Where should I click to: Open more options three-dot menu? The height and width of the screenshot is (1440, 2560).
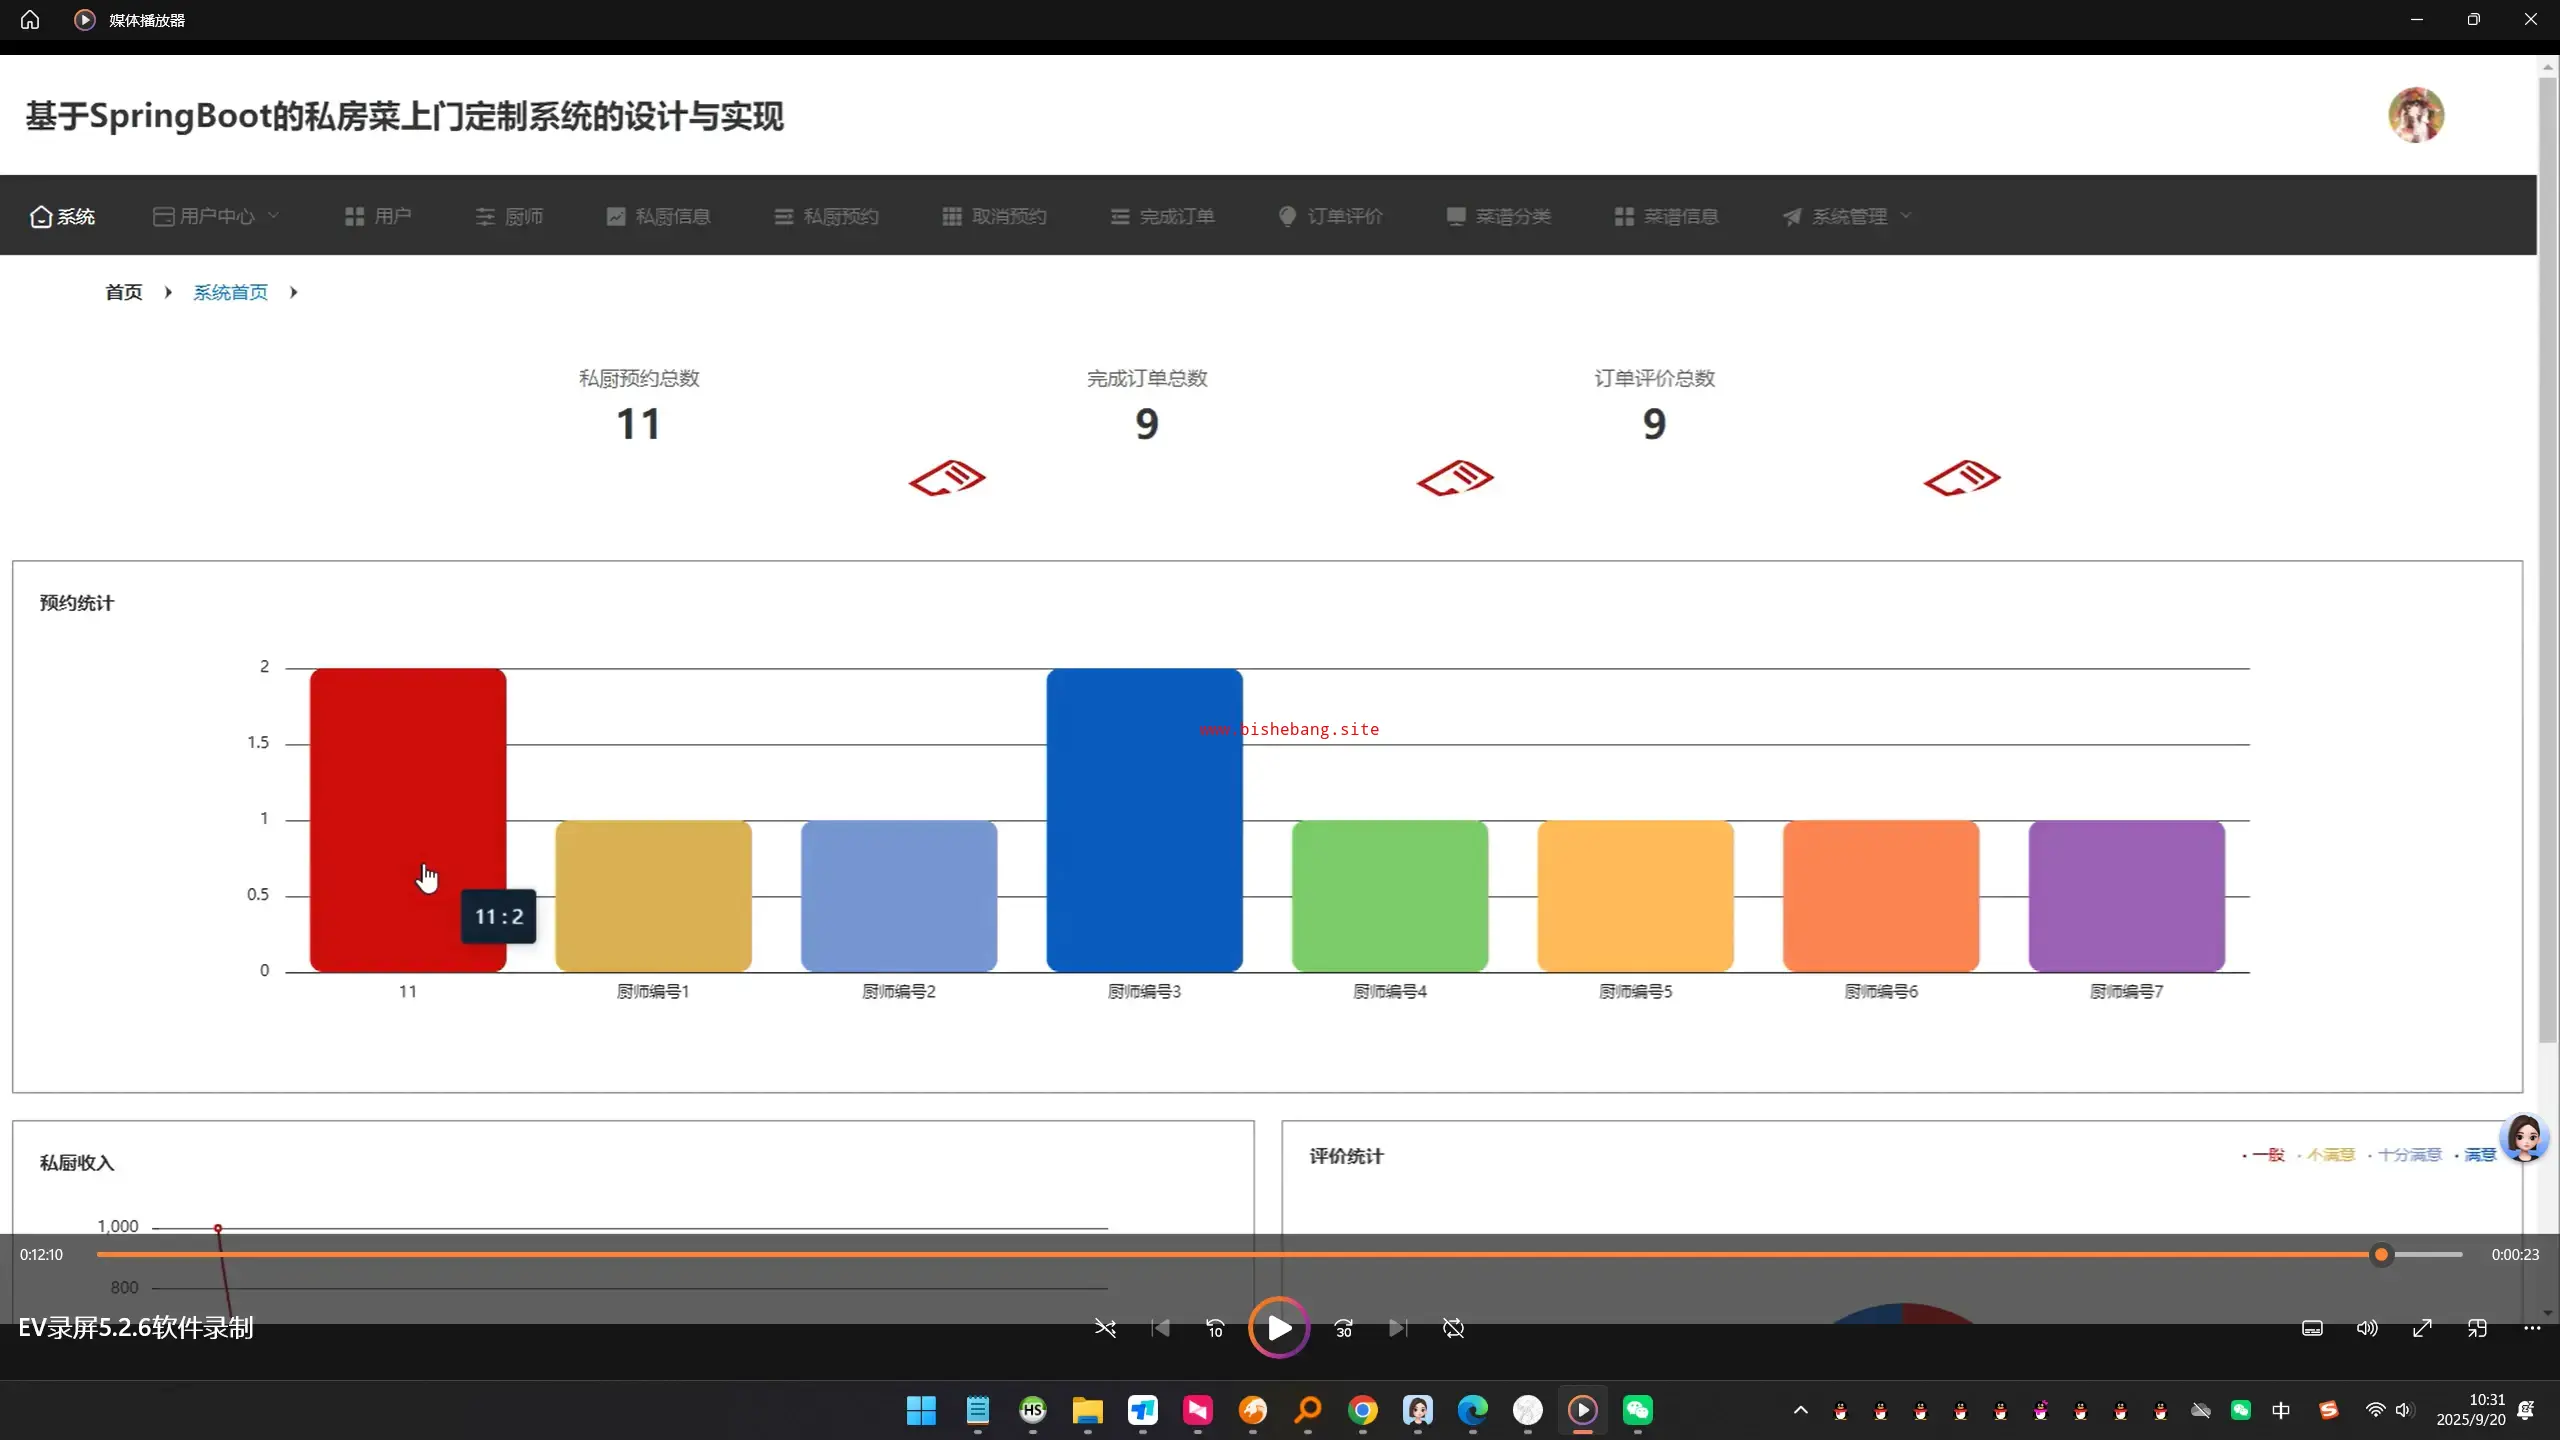[2532, 1328]
